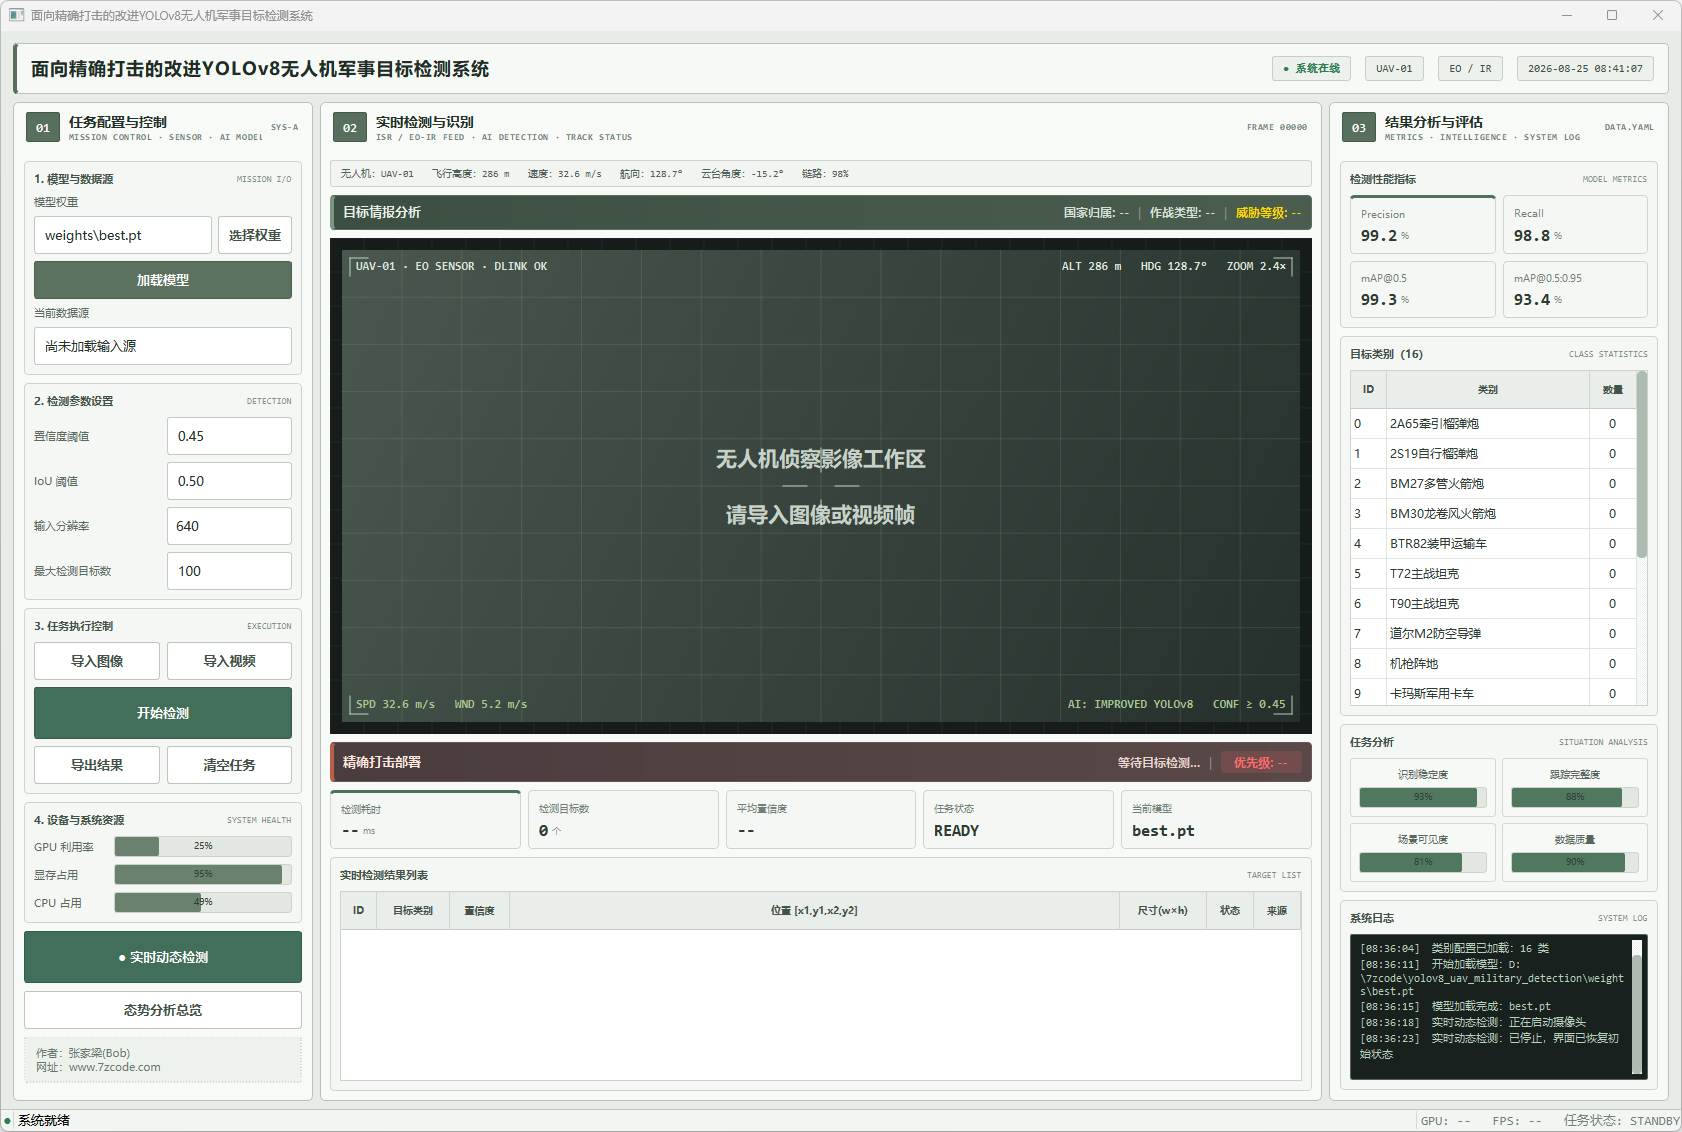Viewport: 1682px width, 1132px height.
Task: Click the 检测目标数 card
Action: (x=623, y=820)
